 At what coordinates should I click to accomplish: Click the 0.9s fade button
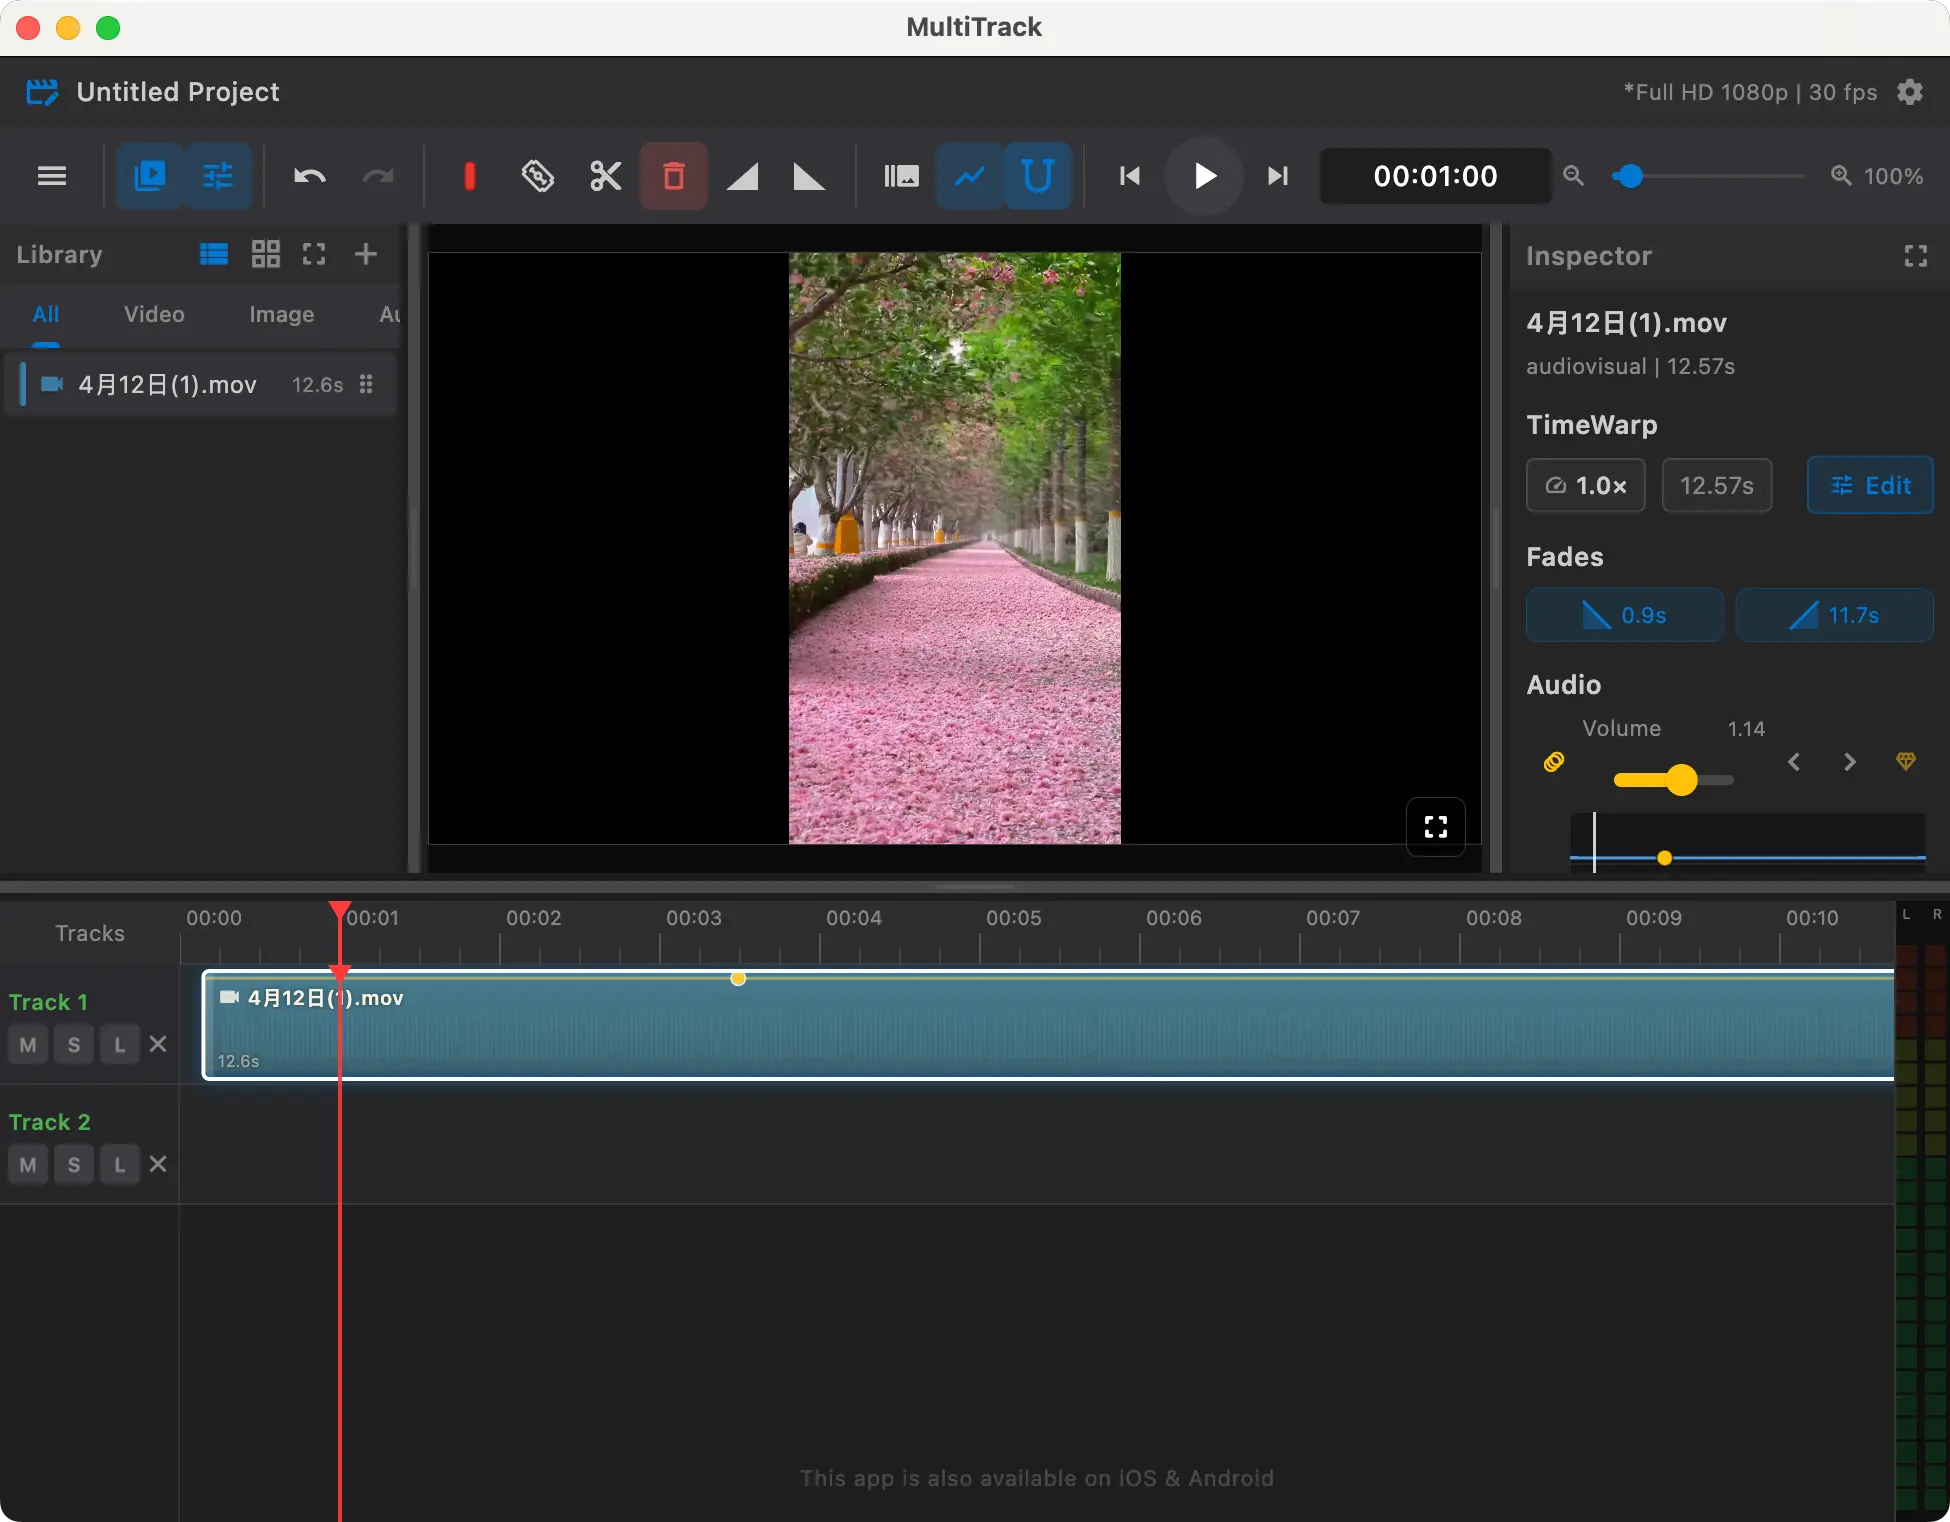(1624, 615)
